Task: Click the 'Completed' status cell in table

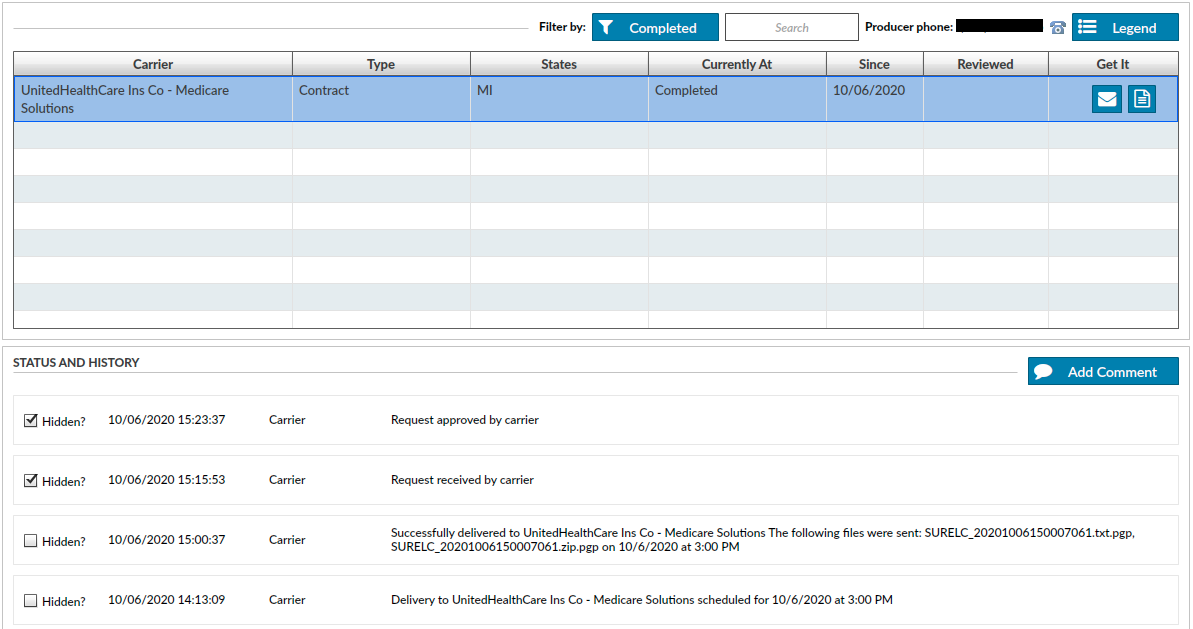Action: [737, 99]
